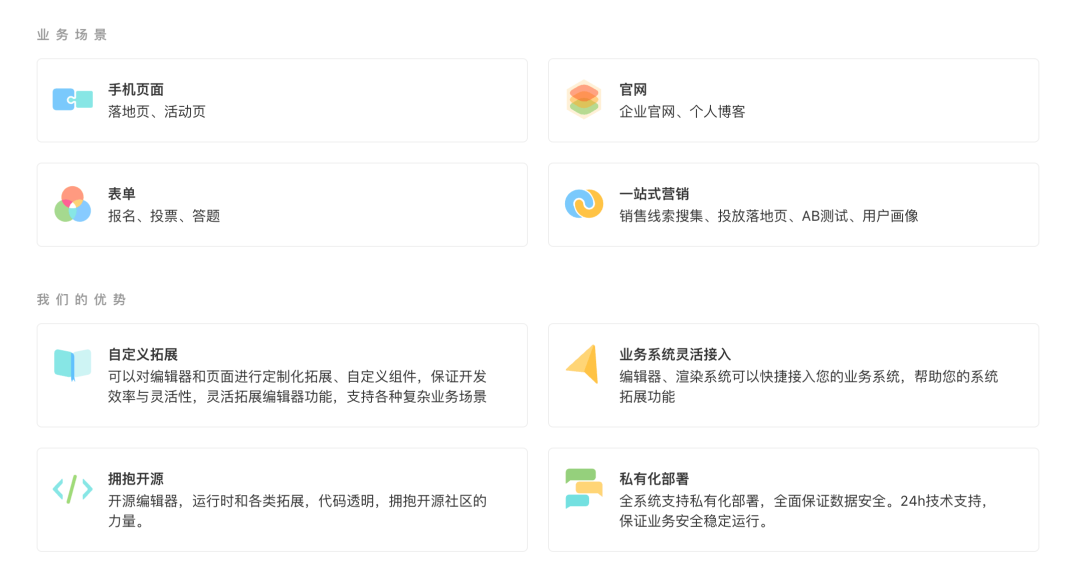The width and height of the screenshot is (1080, 572).
Task: Click the 私有化部署 chat bubbles icon
Action: pos(584,488)
